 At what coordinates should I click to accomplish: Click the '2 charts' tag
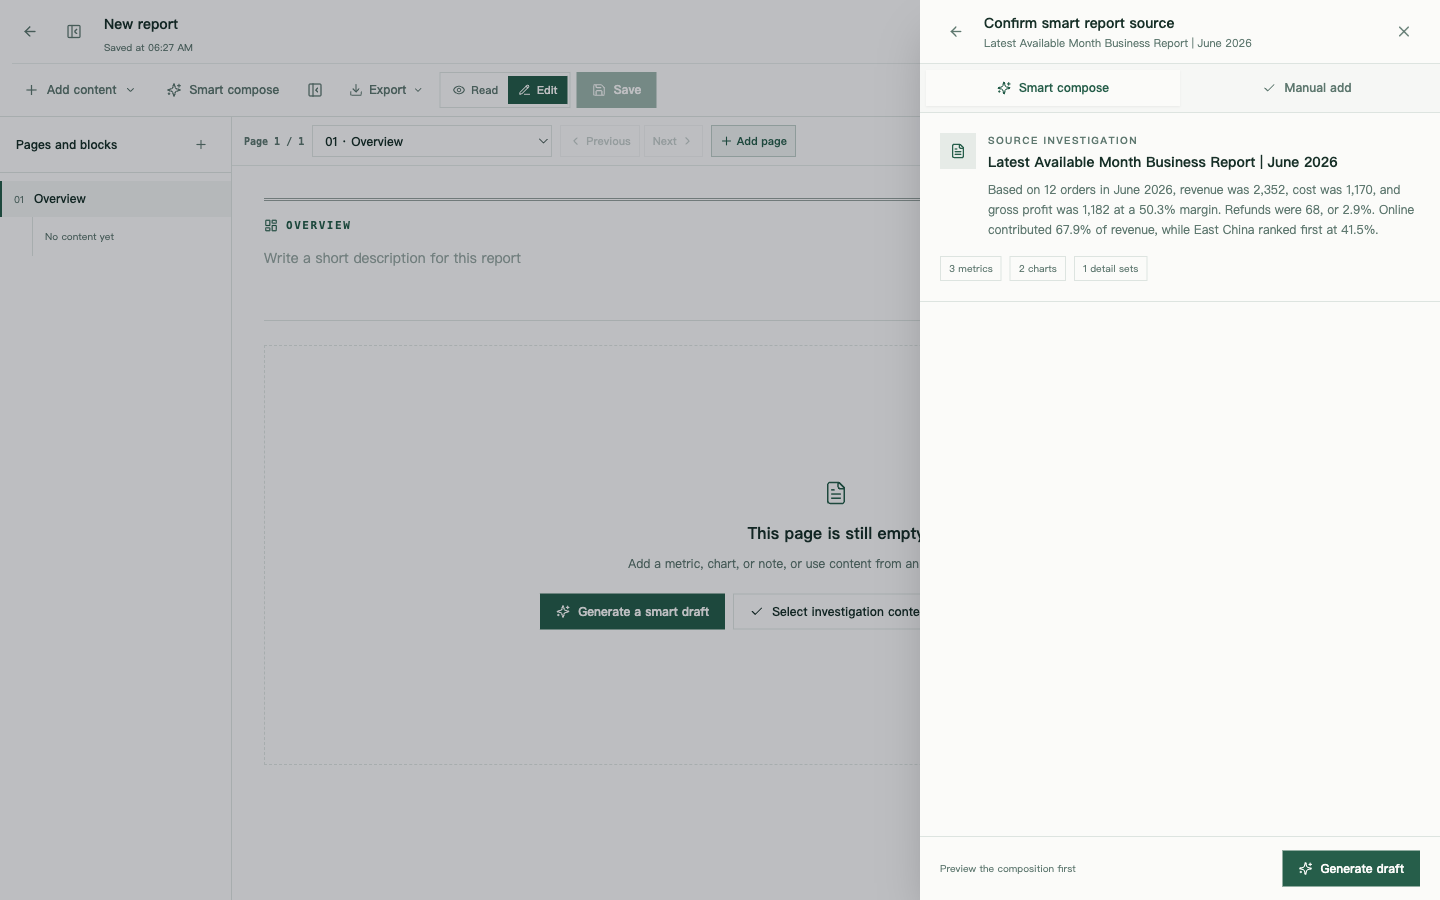pyautogui.click(x=1038, y=269)
